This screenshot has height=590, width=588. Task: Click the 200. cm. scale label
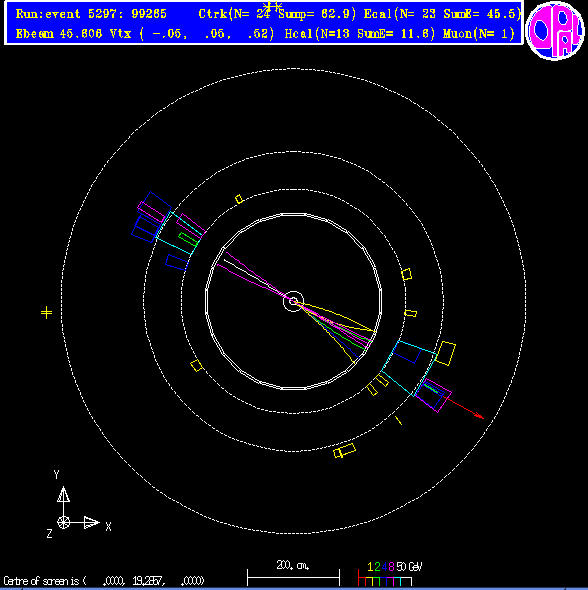click(293, 565)
